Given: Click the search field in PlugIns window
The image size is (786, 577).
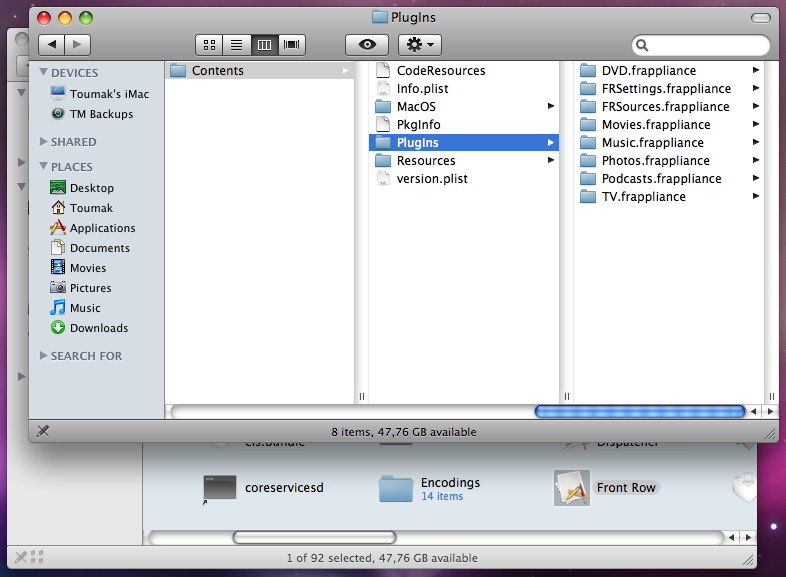Looking at the screenshot, I should tap(700, 46).
